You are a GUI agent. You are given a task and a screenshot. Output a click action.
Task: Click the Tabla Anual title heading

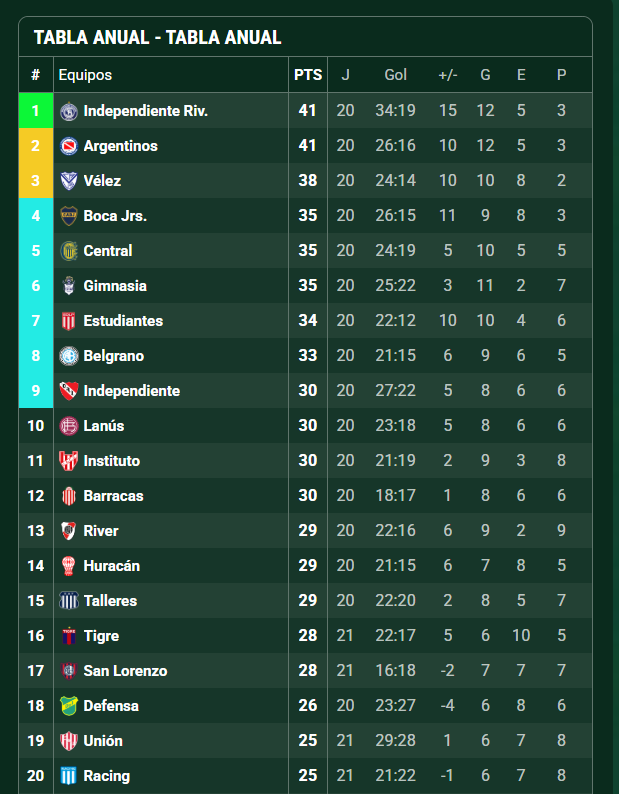[x=158, y=37]
